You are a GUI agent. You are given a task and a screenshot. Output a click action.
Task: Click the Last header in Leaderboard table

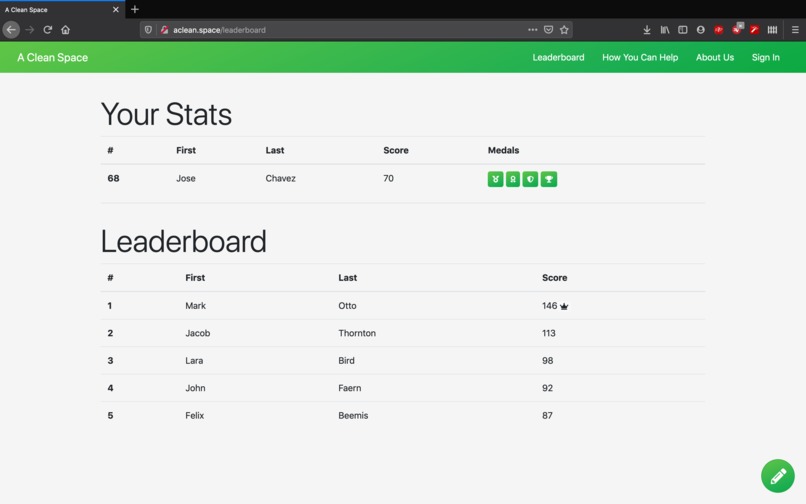click(x=347, y=278)
